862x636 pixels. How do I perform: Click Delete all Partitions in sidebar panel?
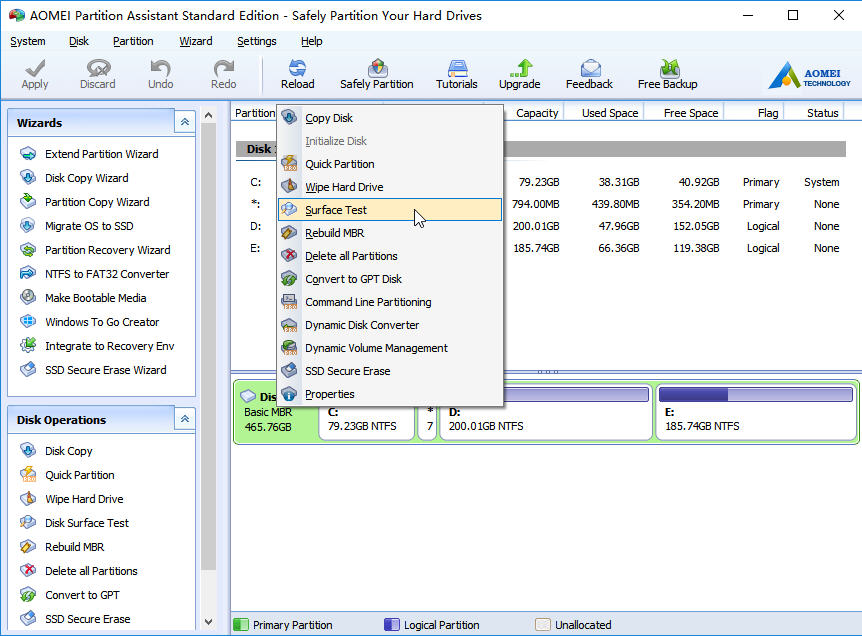click(91, 571)
